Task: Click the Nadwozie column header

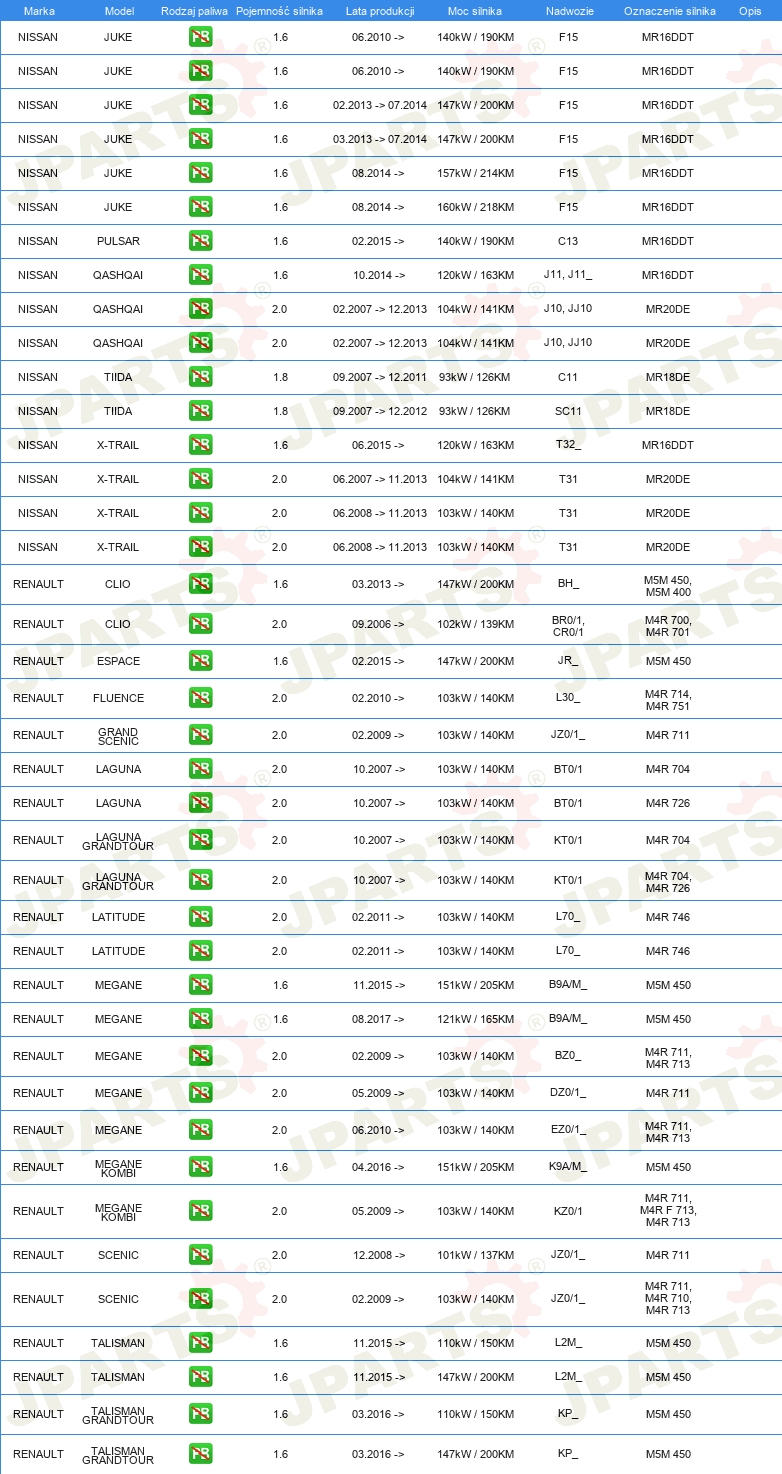Action: pos(568,11)
